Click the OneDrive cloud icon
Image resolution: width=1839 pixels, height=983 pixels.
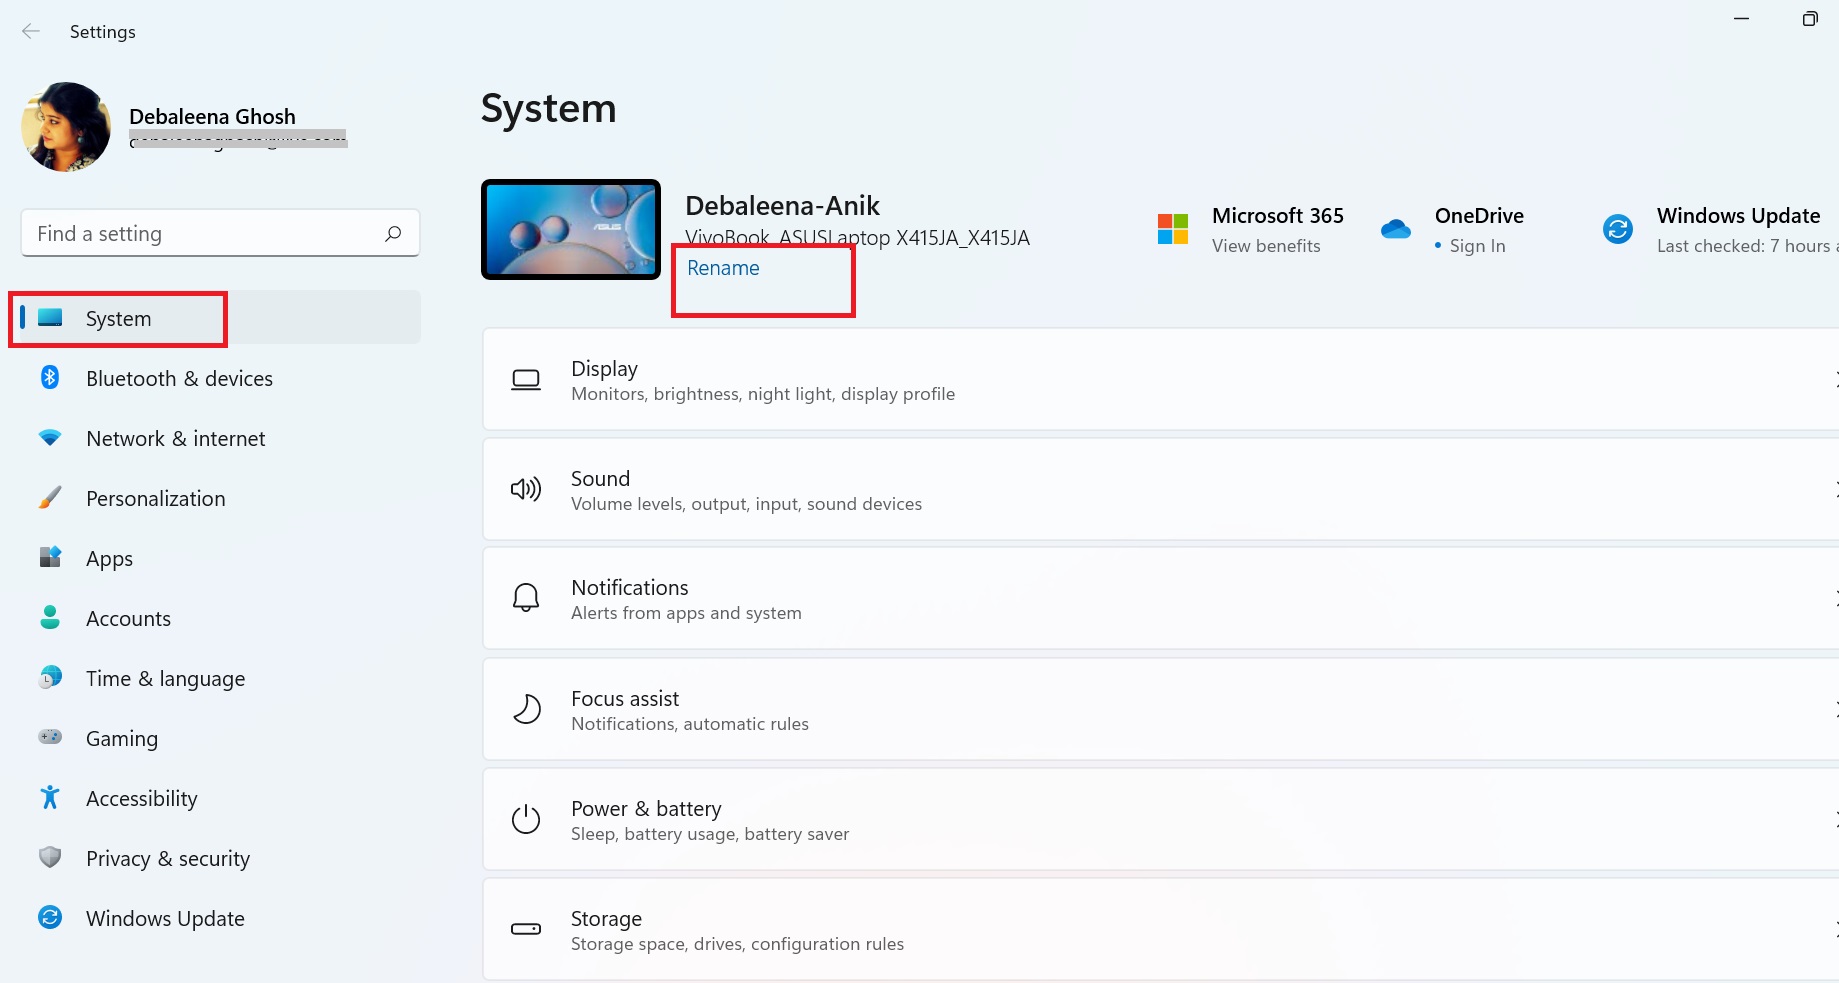pos(1396,229)
